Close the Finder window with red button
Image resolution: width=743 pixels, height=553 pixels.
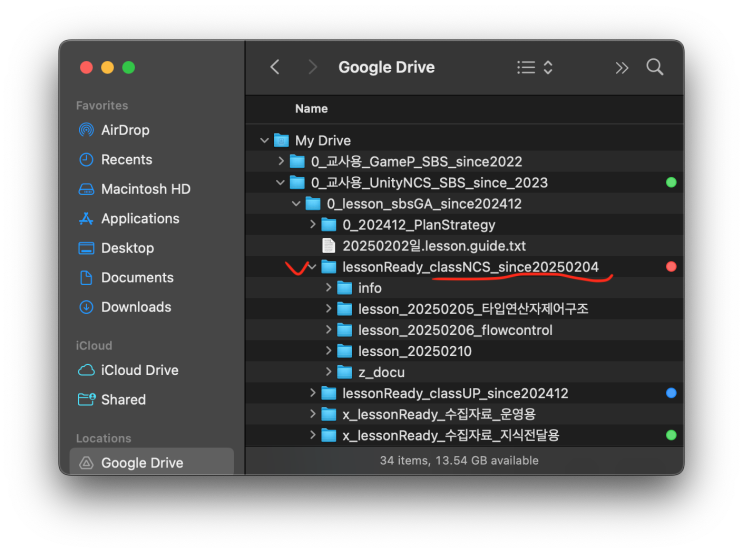[86, 67]
